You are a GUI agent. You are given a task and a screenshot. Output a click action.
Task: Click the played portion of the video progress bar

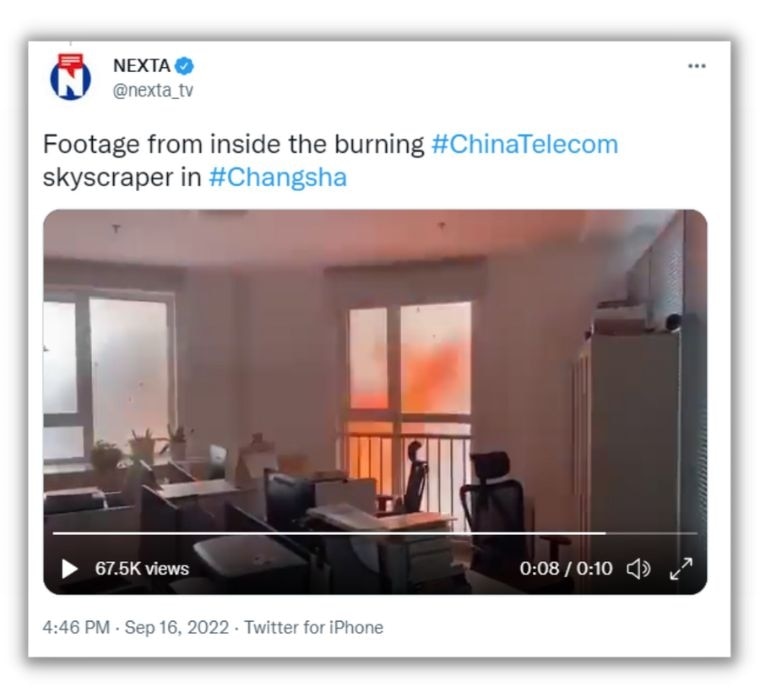(329, 533)
